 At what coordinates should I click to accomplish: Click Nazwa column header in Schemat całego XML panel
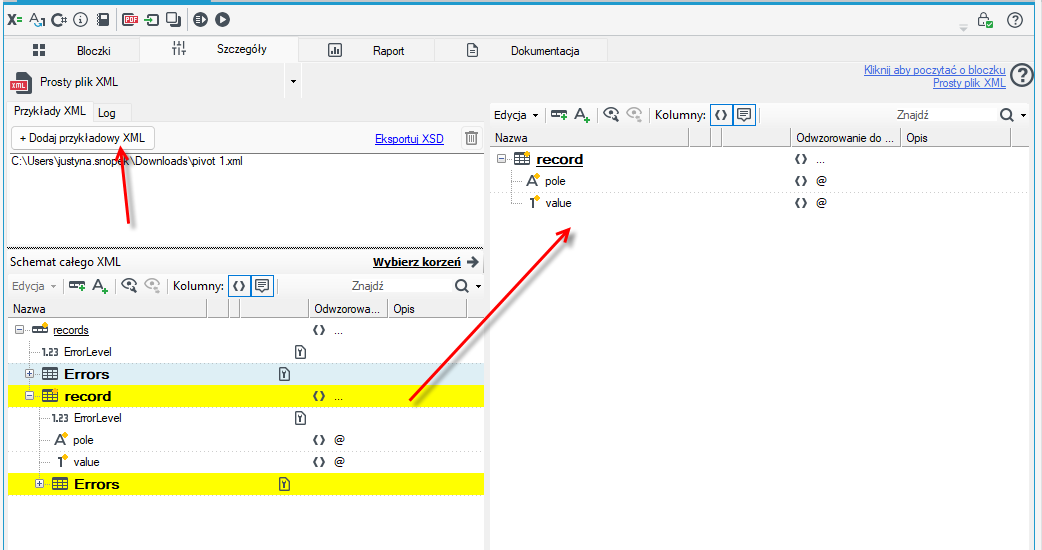tap(108, 309)
